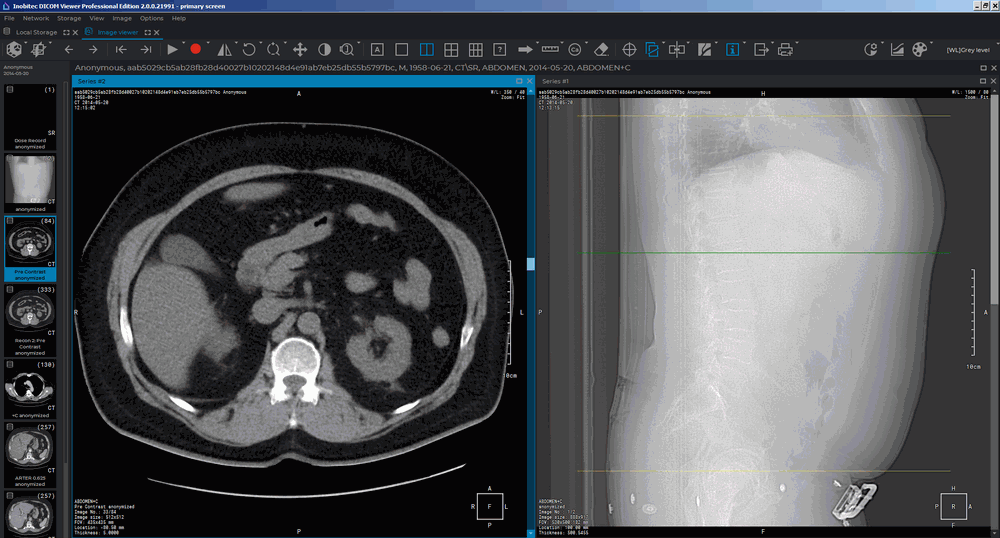This screenshot has height=538, width=1000.
Task: Click the histogram graph icon
Action: click(x=897, y=49)
